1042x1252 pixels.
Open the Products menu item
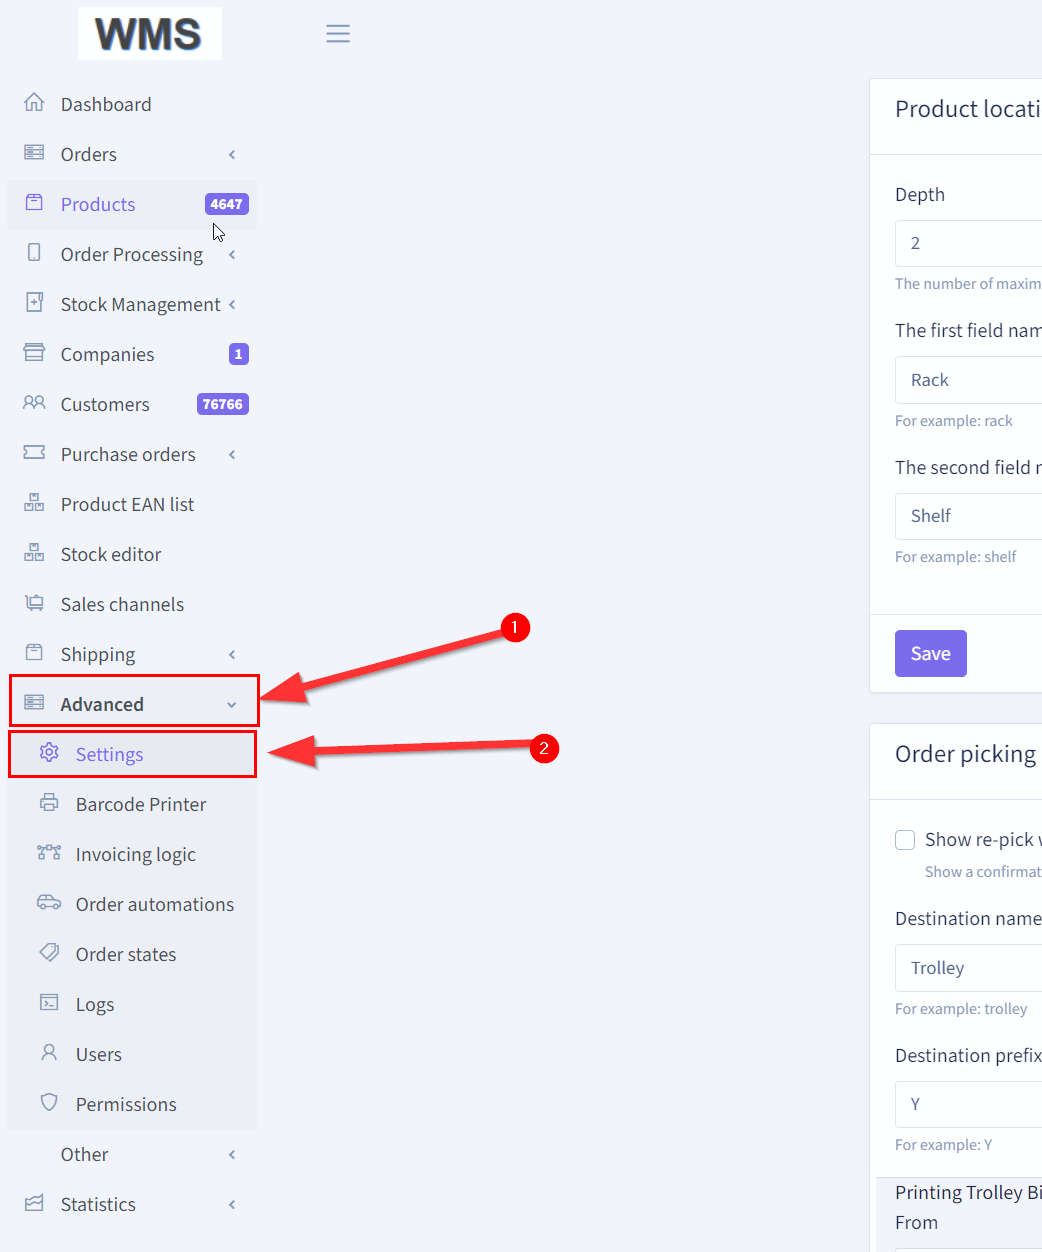[x=98, y=204]
